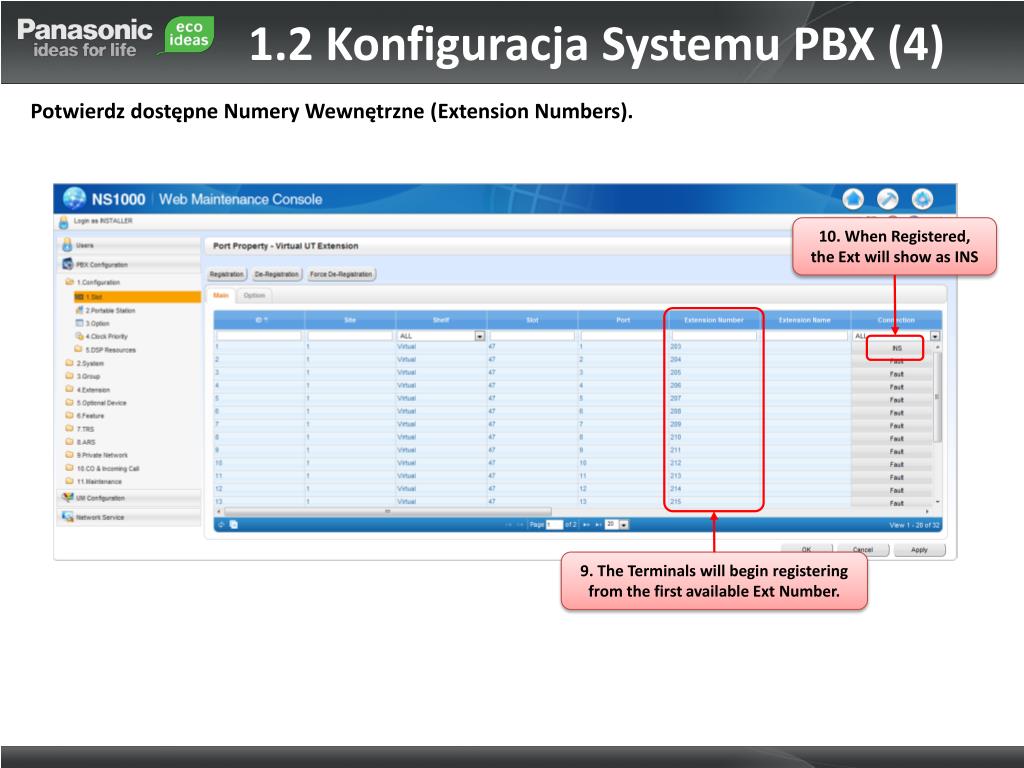The width and height of the screenshot is (1024, 768).
Task: Sort by the Extension Number column header
Action: [x=714, y=320]
